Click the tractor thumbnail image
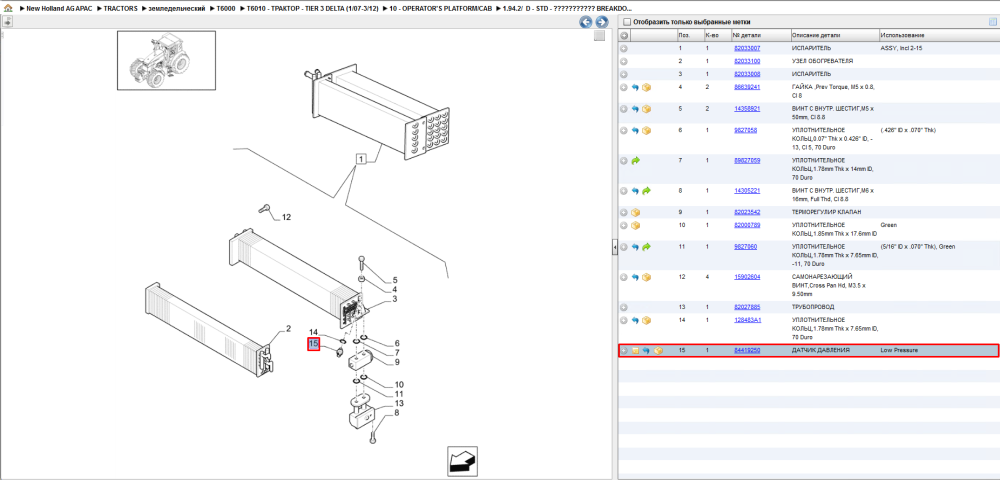The width and height of the screenshot is (1000, 480). tap(166, 61)
